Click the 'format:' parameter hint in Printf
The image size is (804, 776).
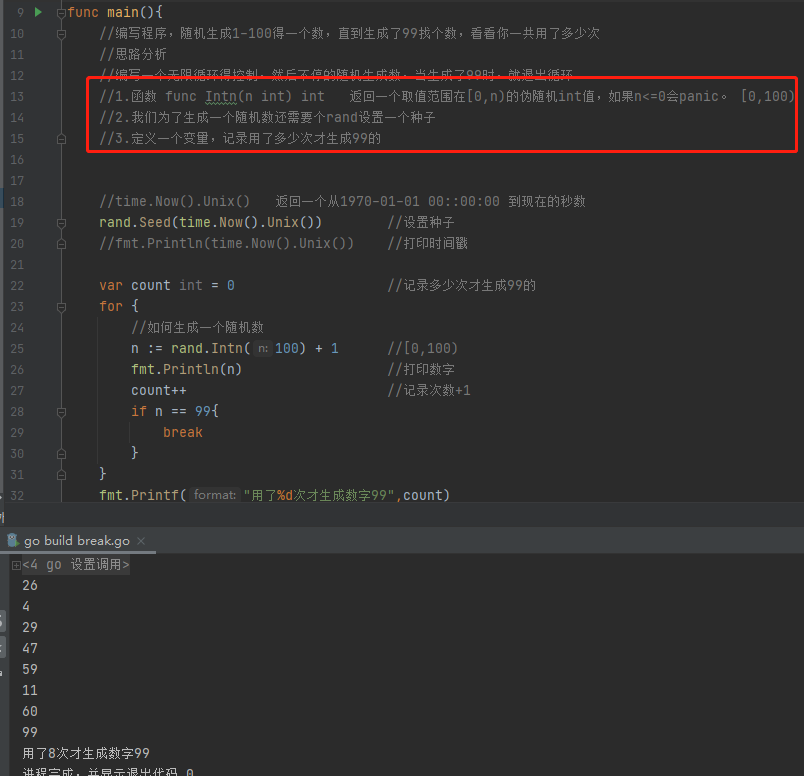click(214, 495)
